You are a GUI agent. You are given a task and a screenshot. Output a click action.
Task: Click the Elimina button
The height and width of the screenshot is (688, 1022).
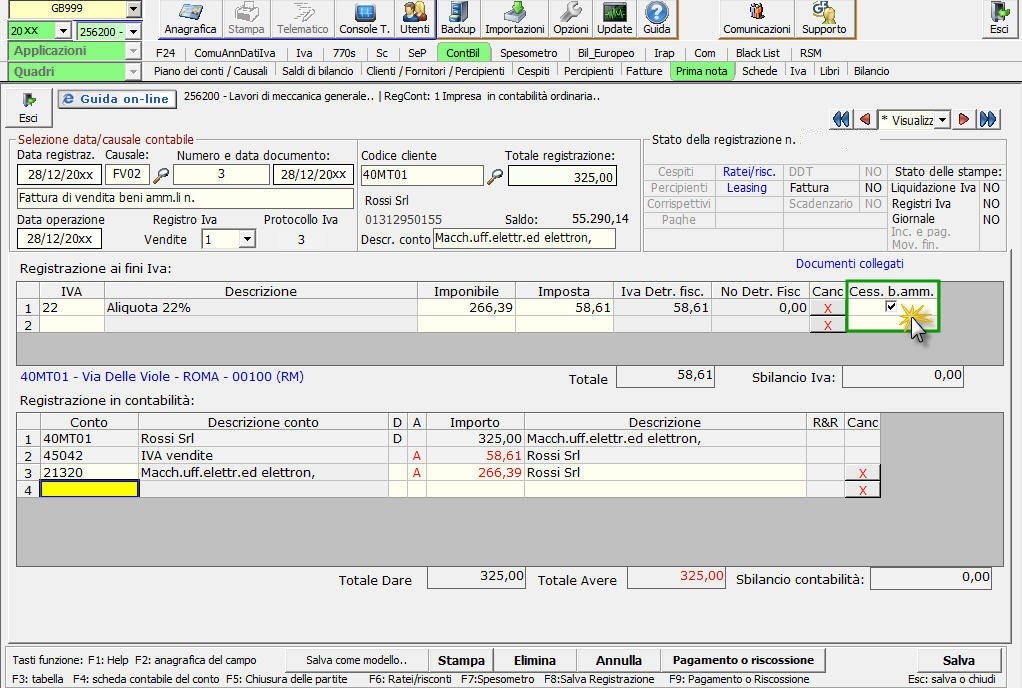pos(534,660)
